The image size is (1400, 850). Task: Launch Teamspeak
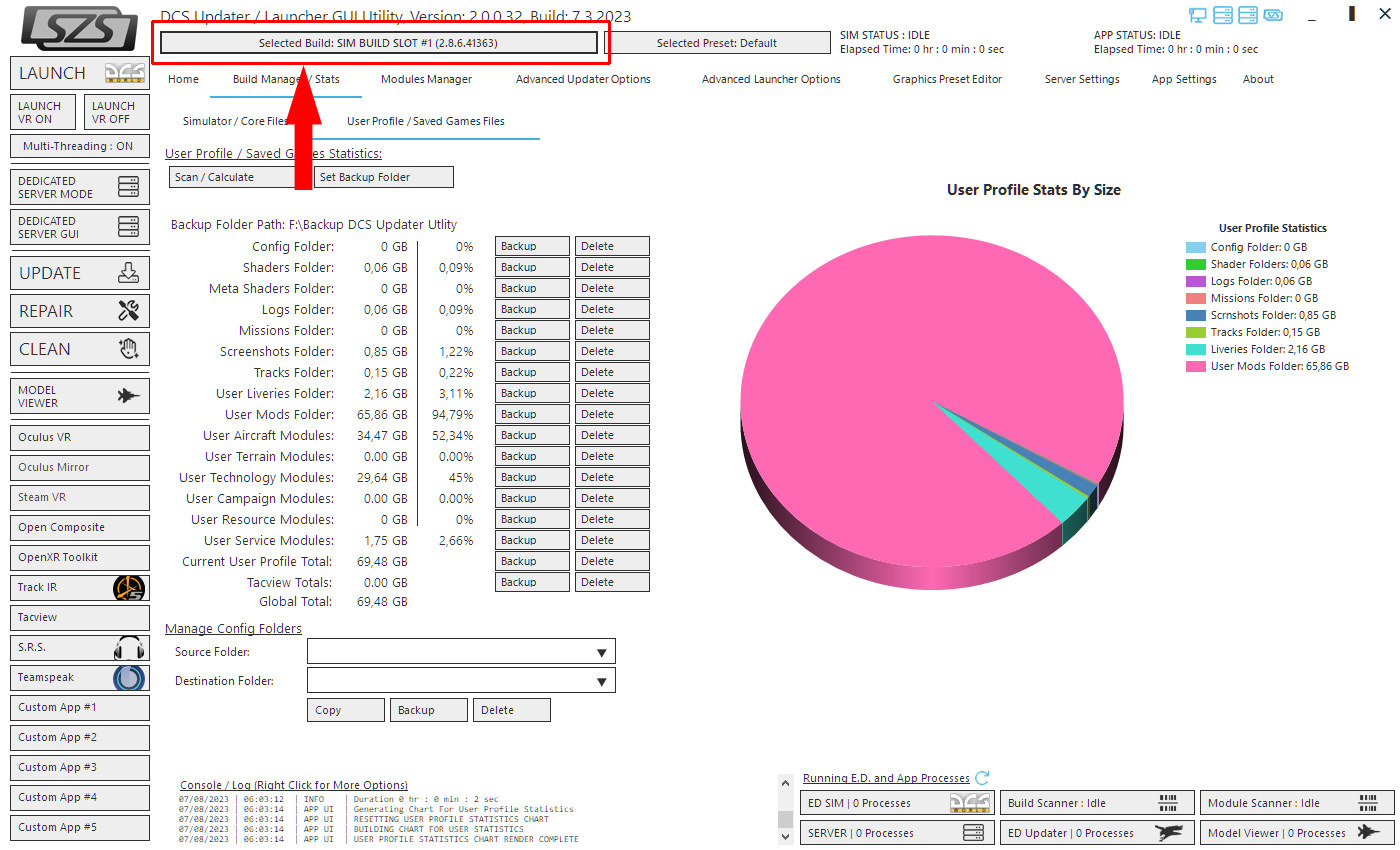pos(80,677)
